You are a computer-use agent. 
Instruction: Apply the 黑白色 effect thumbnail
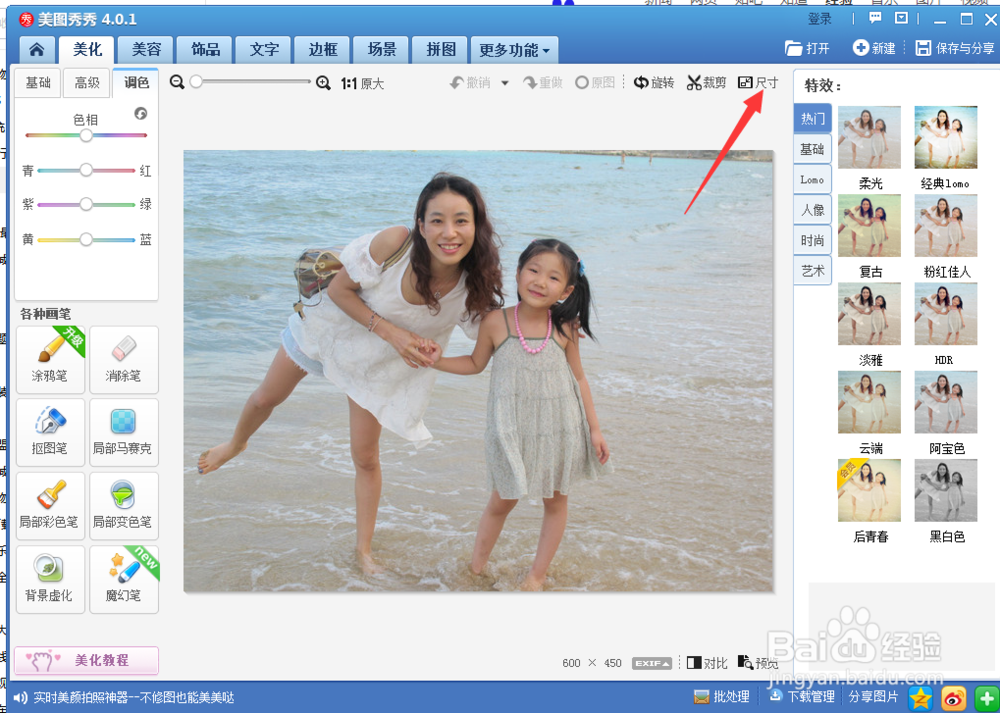point(946,490)
